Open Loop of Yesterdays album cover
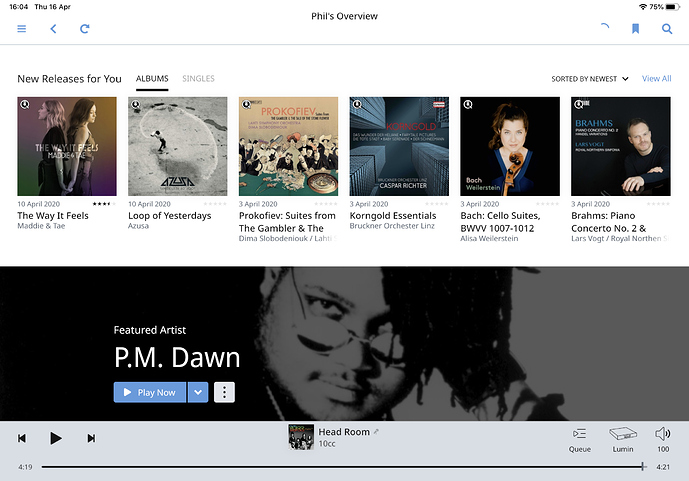689x481 pixels. 178,146
